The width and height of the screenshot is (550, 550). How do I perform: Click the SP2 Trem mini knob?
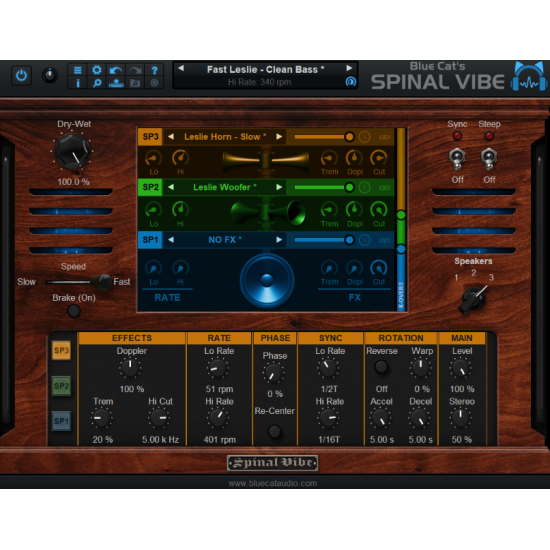pos(329,210)
